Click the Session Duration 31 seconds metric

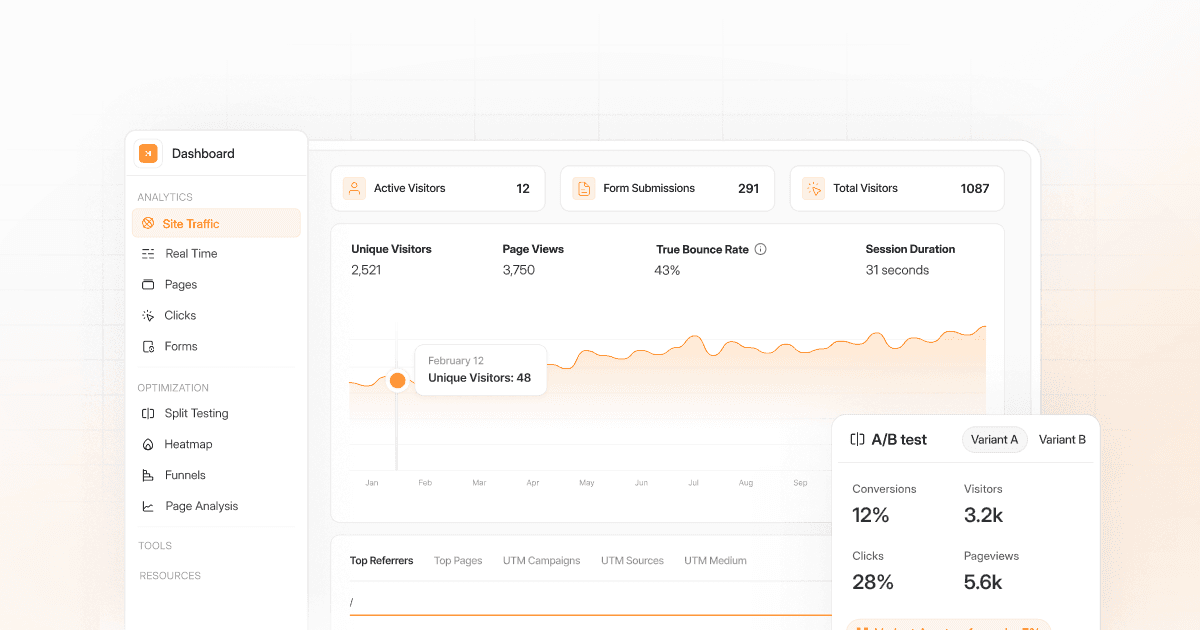[910, 259]
